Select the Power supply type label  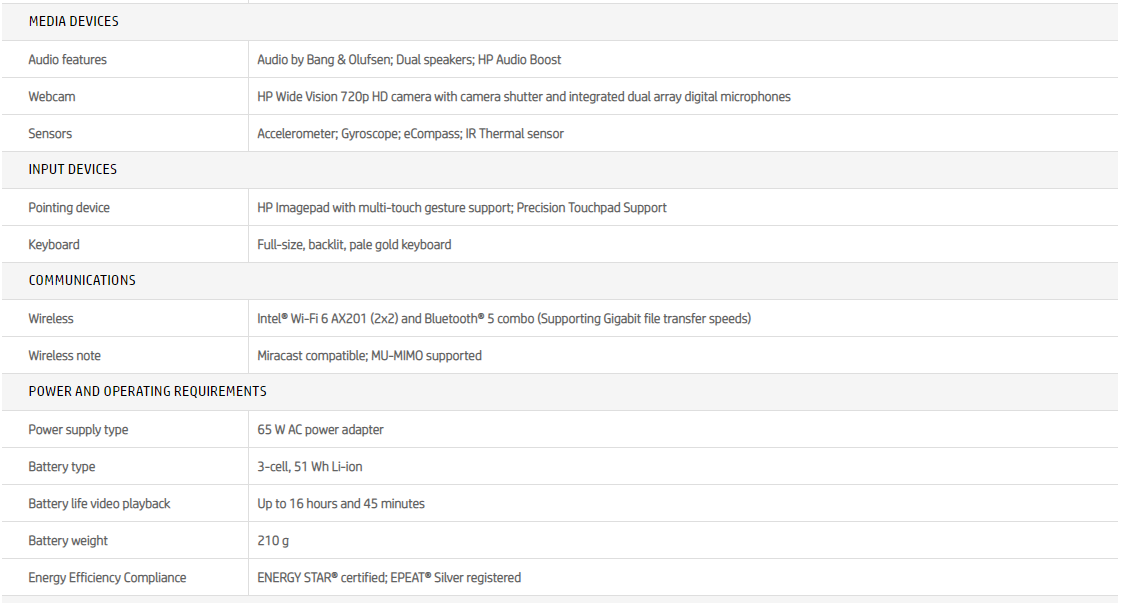coord(78,430)
